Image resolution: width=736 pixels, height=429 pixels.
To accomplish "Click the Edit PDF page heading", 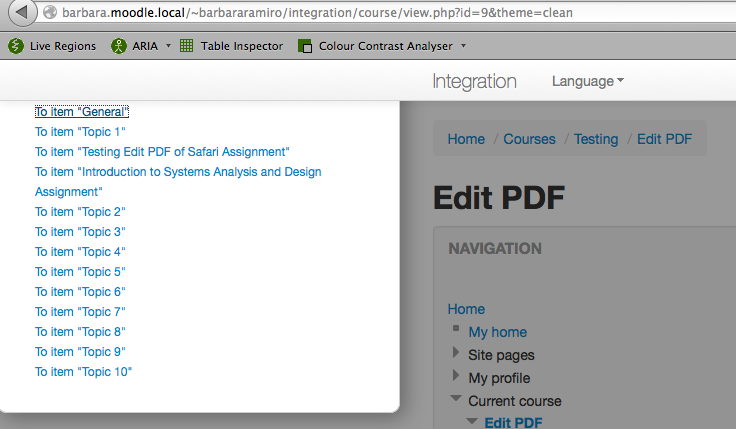I will 498,198.
